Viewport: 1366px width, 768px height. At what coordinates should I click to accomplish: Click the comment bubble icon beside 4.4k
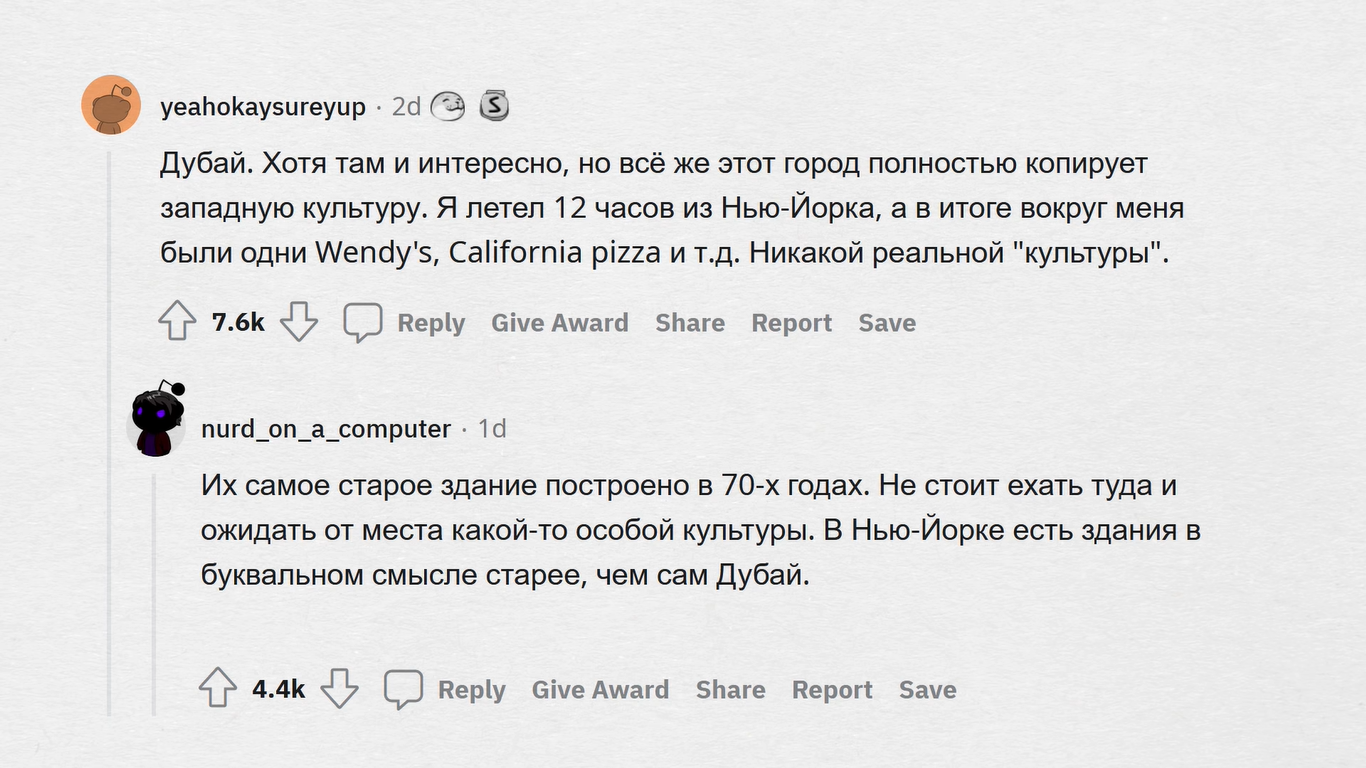tap(403, 689)
